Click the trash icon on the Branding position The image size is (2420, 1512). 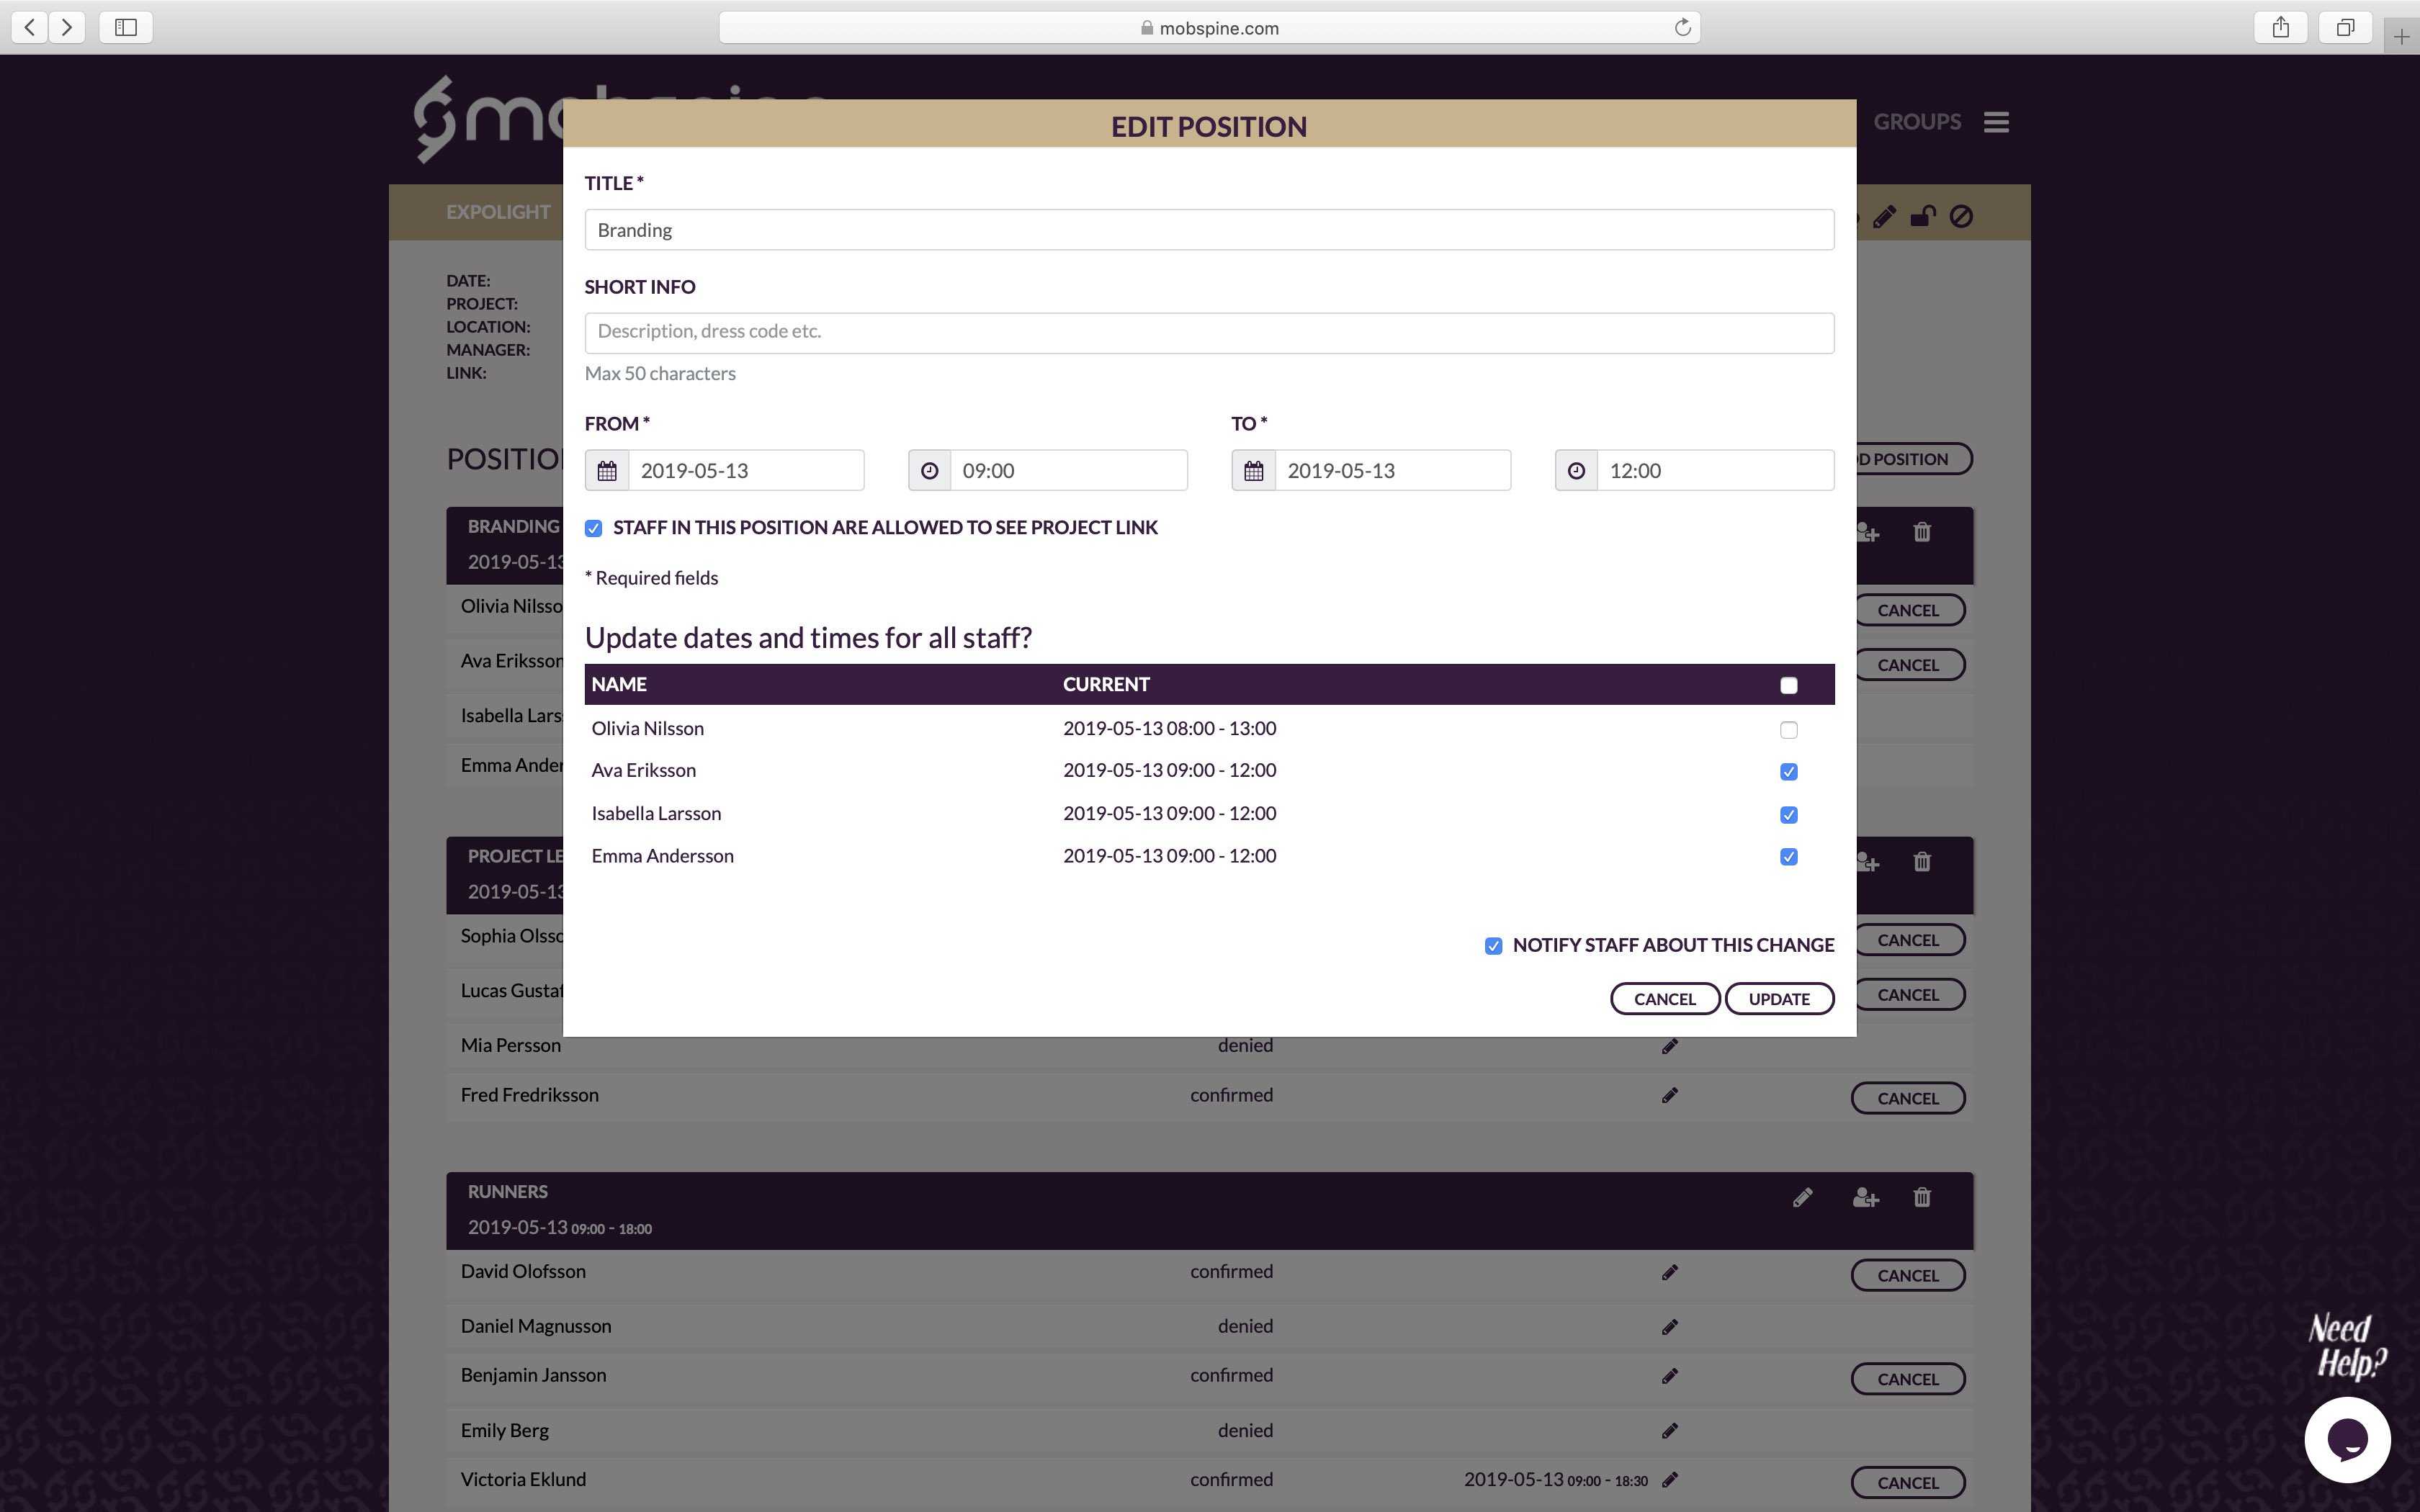[x=1922, y=532]
